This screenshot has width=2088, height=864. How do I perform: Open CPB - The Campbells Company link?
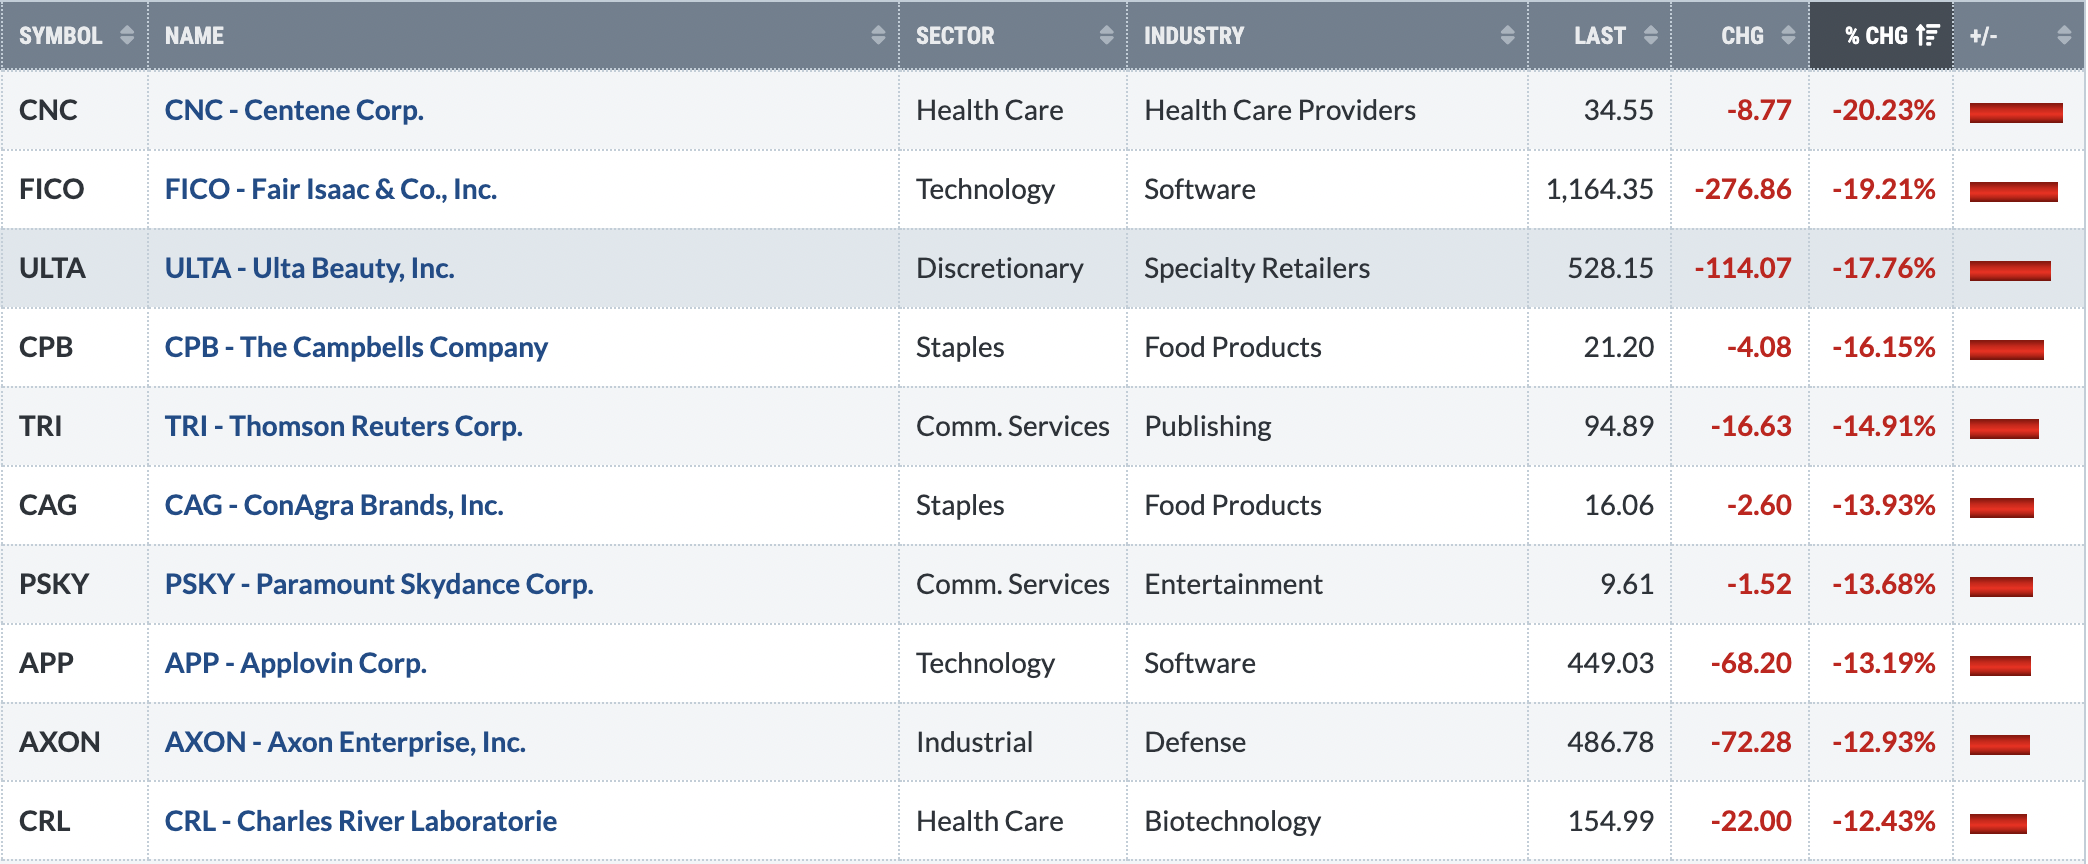(356, 347)
